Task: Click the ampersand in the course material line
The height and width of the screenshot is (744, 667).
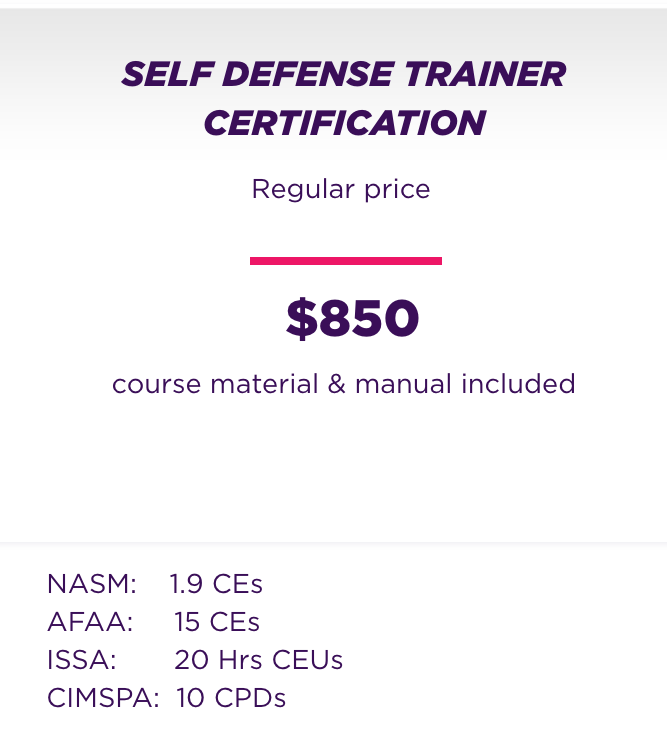Action: click(x=336, y=383)
